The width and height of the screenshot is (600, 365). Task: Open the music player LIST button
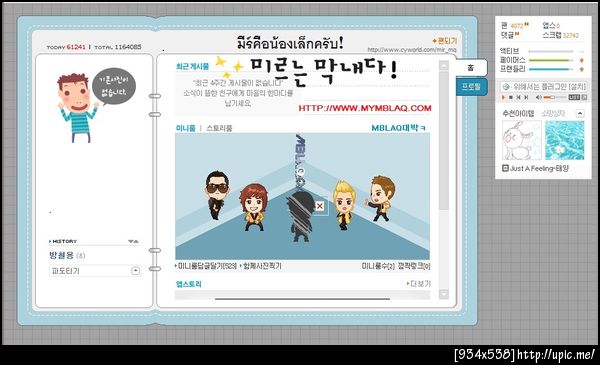point(574,98)
